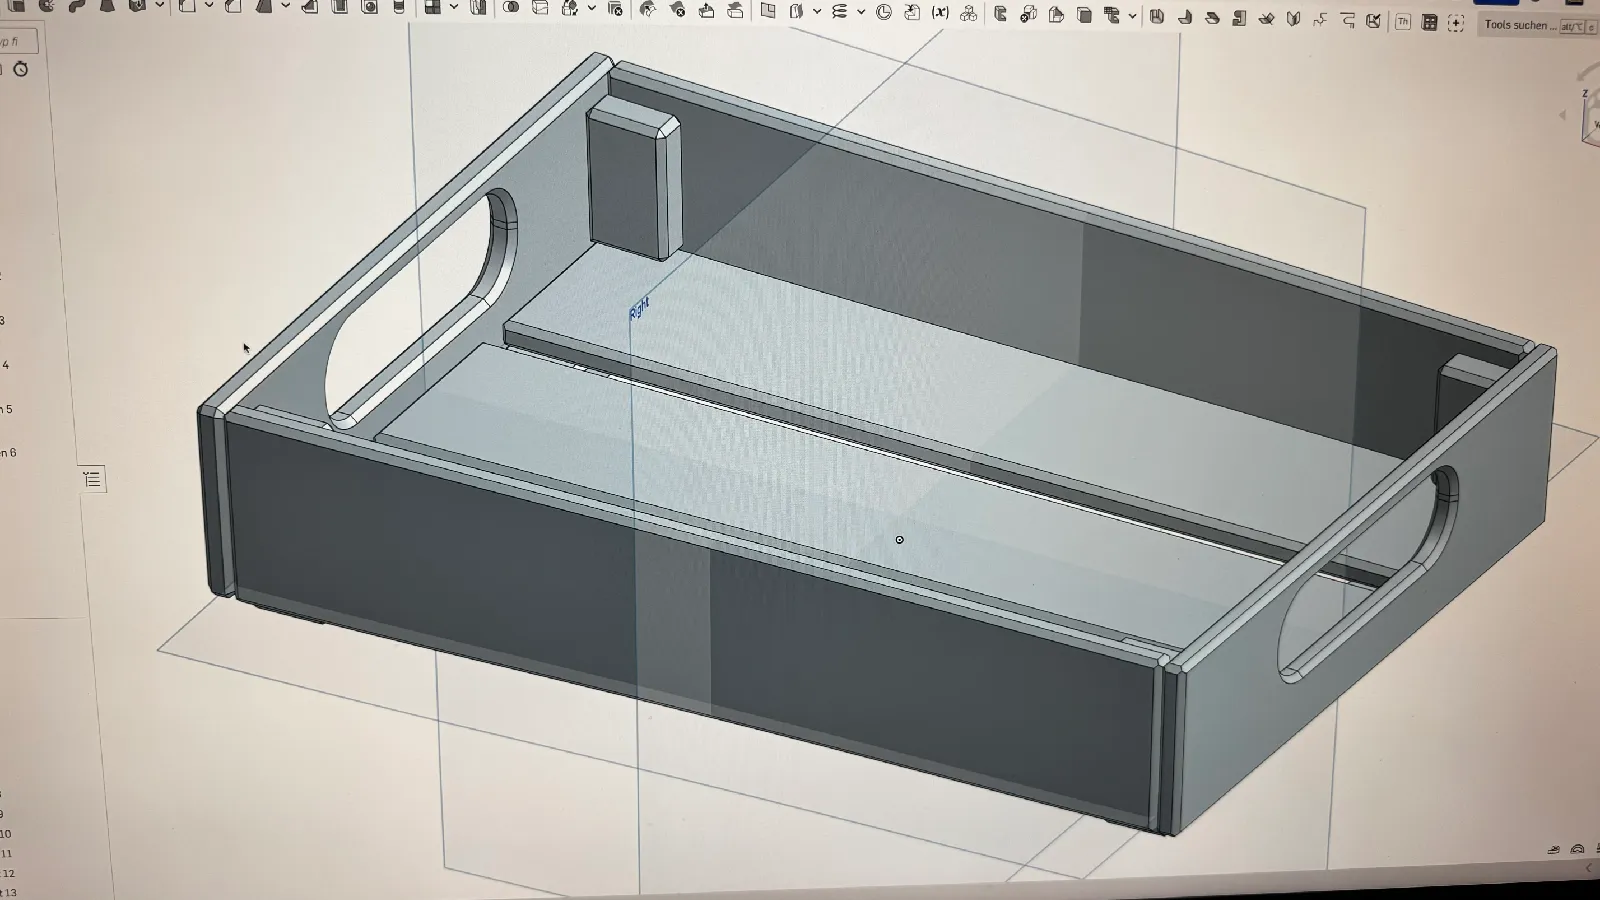The image size is (1600, 900).
Task: Click the clock-shaped Measure icon in toolbar
Action: pos(884,13)
